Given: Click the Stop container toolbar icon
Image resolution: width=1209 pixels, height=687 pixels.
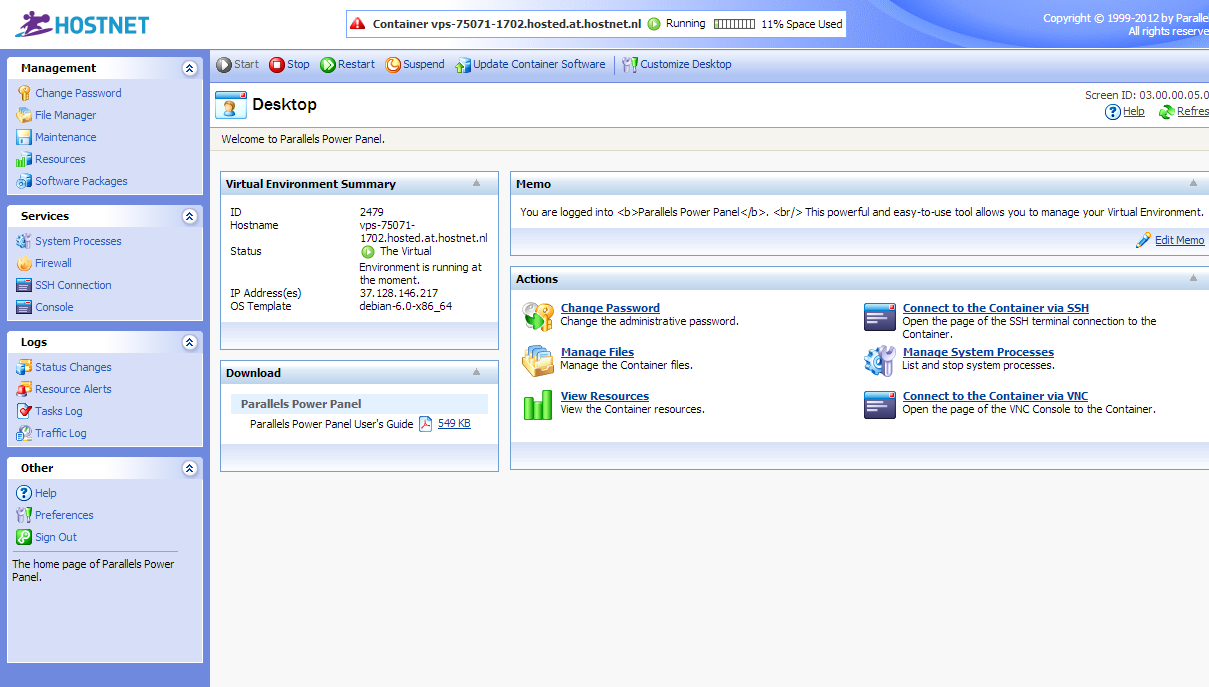Looking at the screenshot, I should point(277,65).
